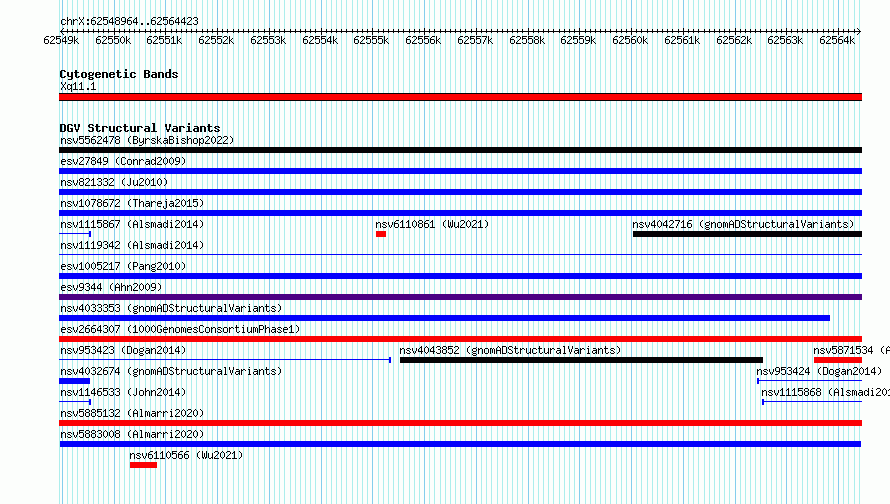Image resolution: width=890 pixels, height=504 pixels.
Task: Select the purple esv9344 variant bar
Action: (460, 297)
